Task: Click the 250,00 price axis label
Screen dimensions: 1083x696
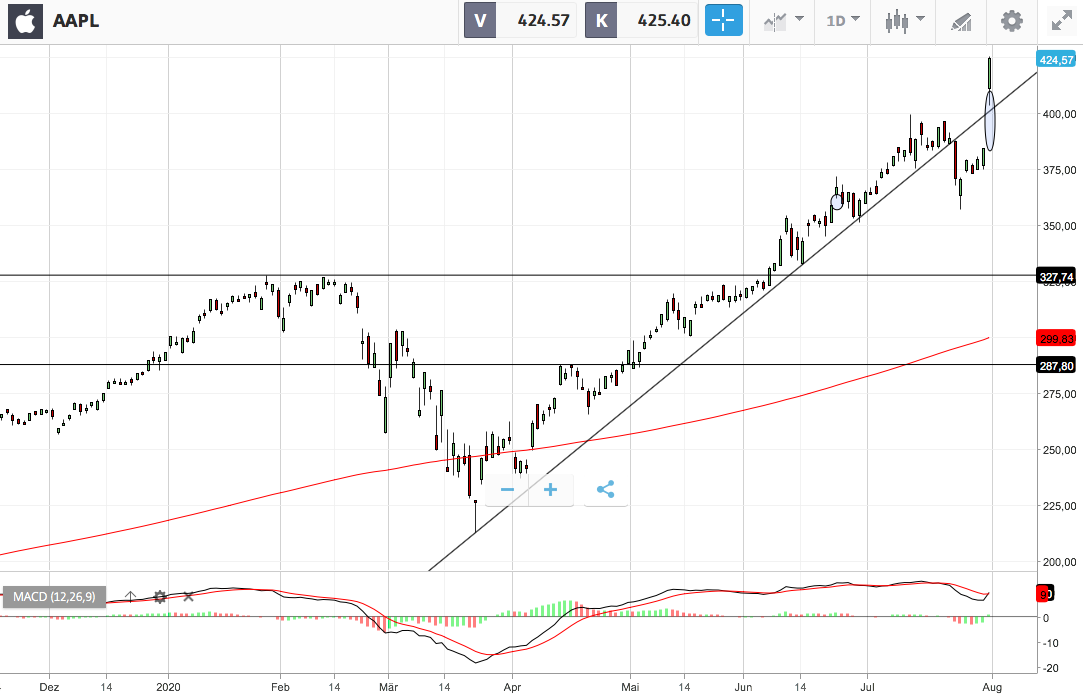Action: [1060, 450]
